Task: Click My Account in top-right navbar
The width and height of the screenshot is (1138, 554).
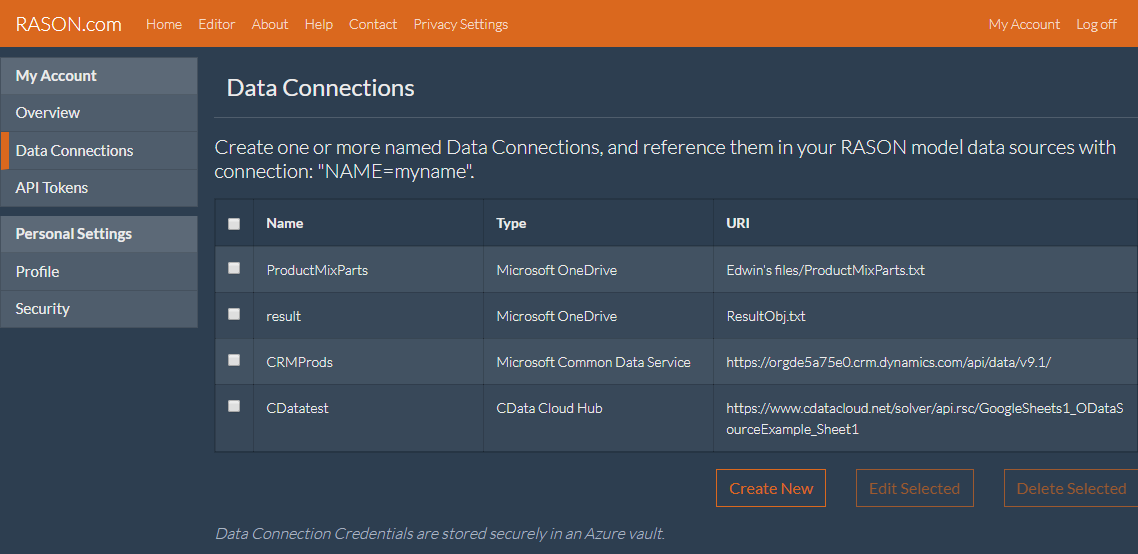Action: 1024,24
